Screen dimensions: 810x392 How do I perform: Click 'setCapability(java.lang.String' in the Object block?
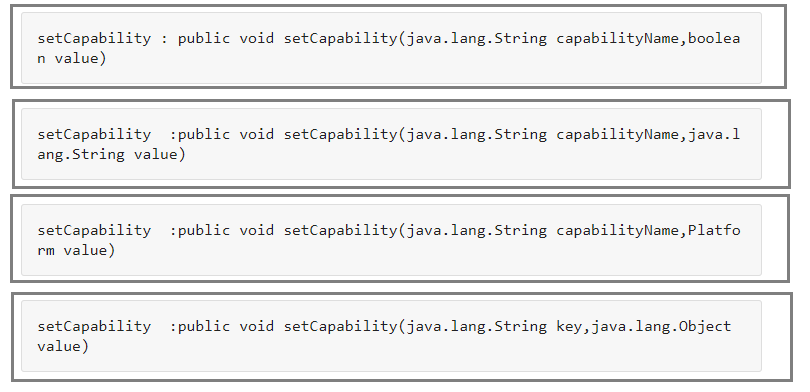(415, 327)
